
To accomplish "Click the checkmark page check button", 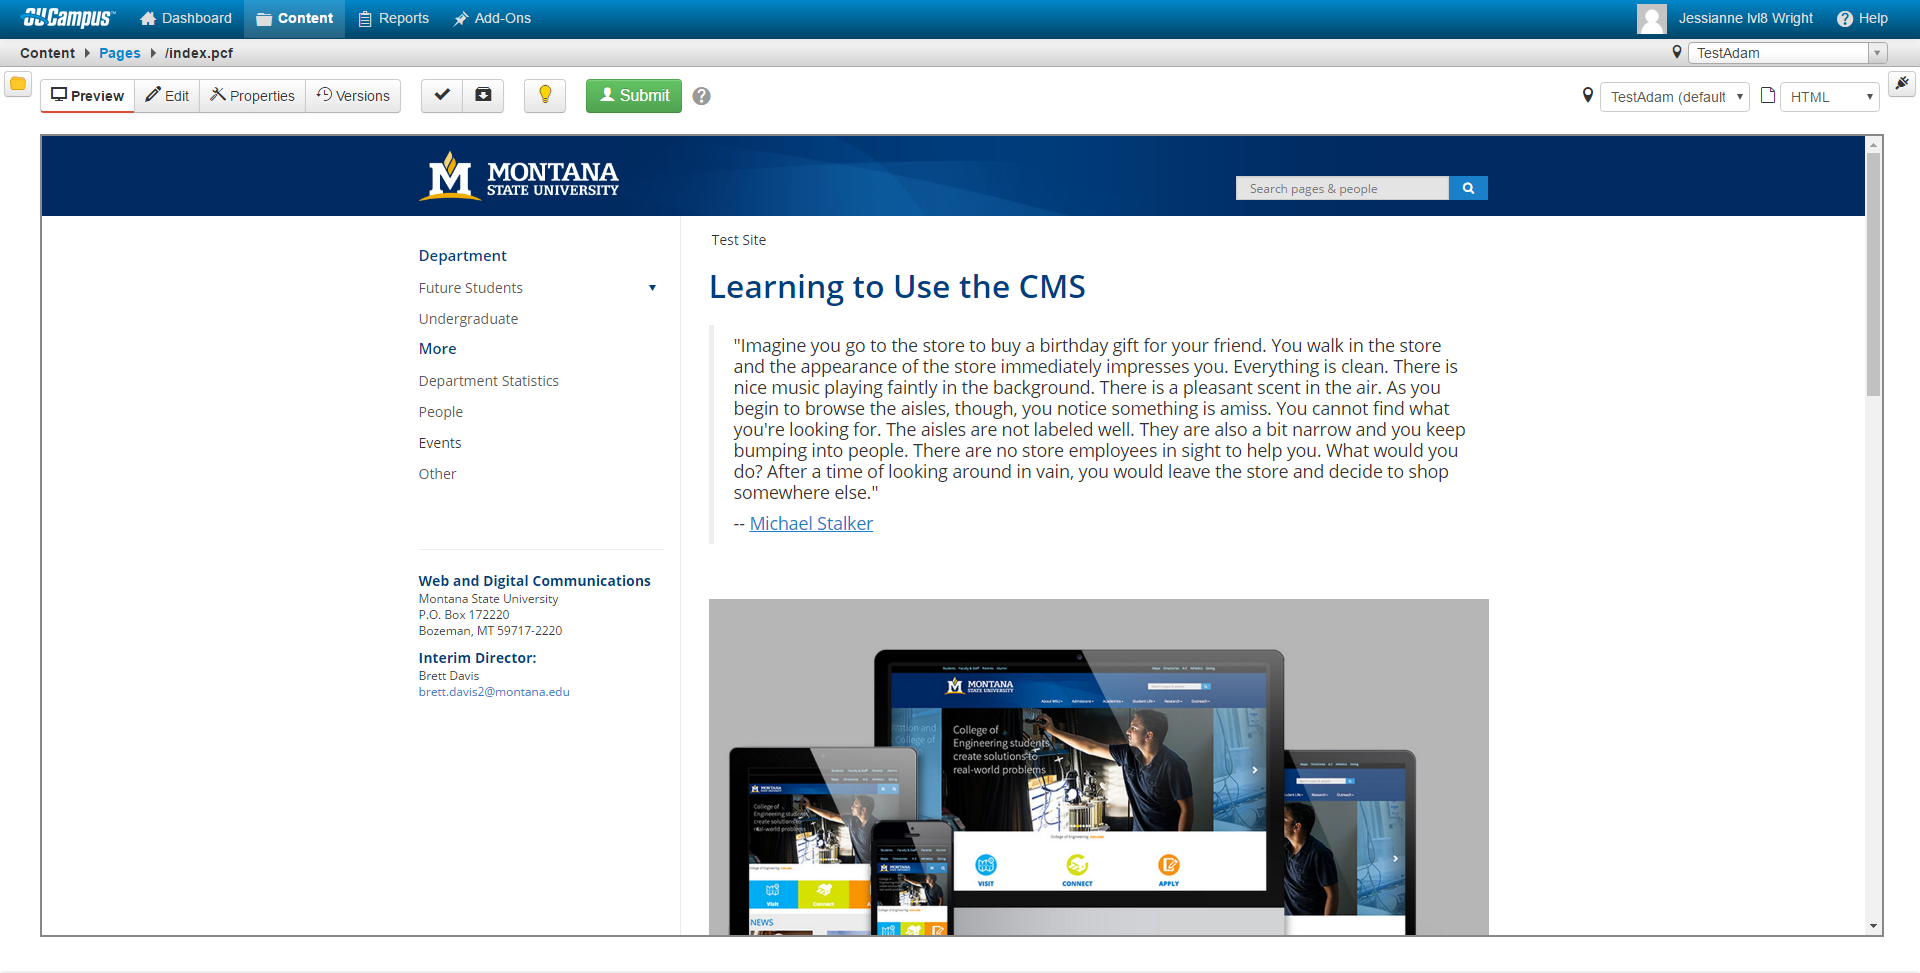I will coord(442,95).
